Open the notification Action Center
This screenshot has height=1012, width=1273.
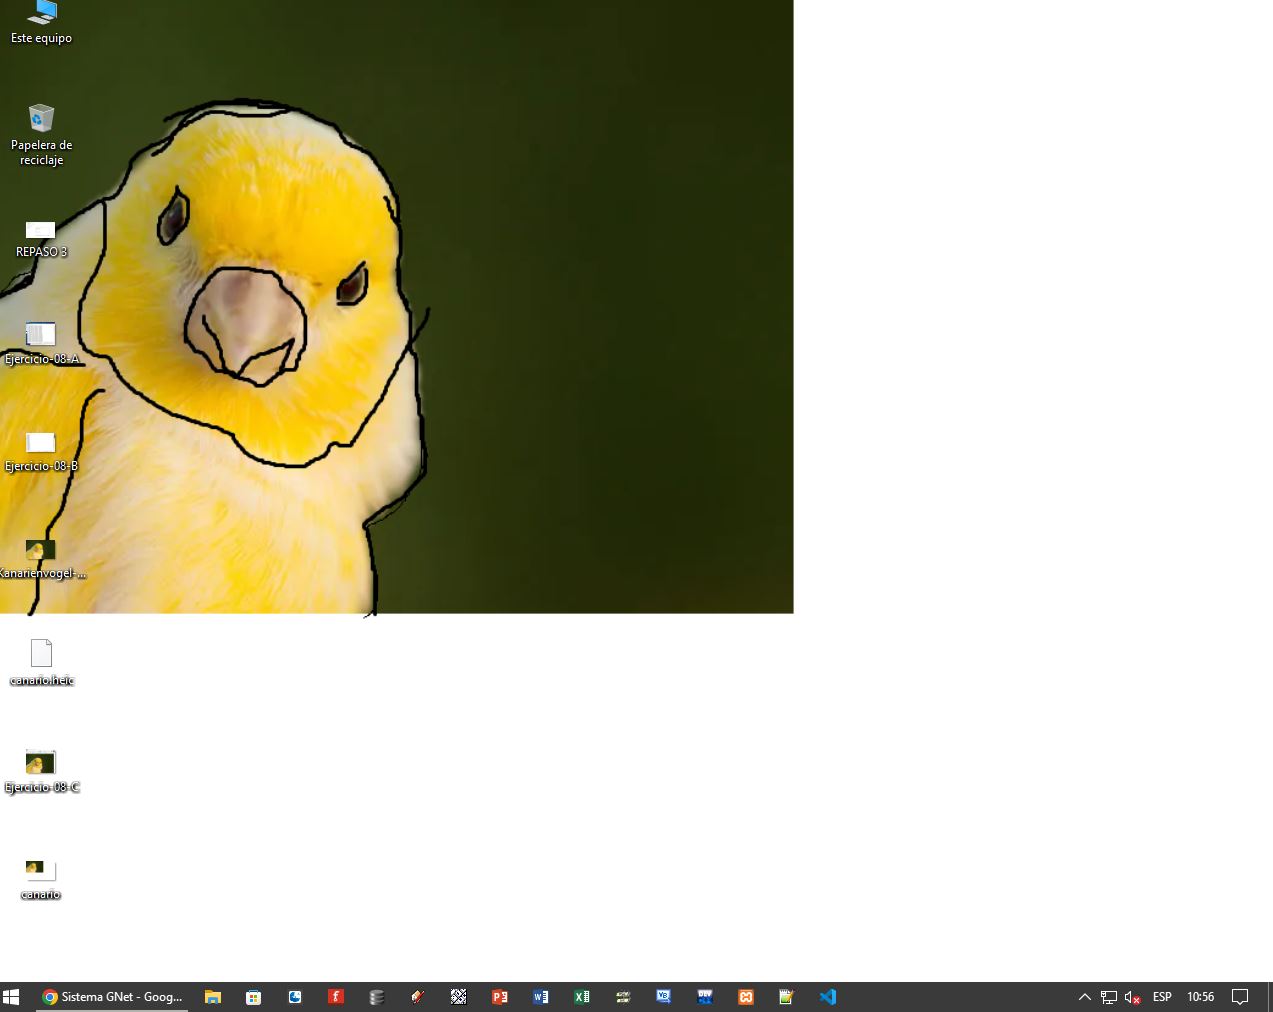point(1240,997)
